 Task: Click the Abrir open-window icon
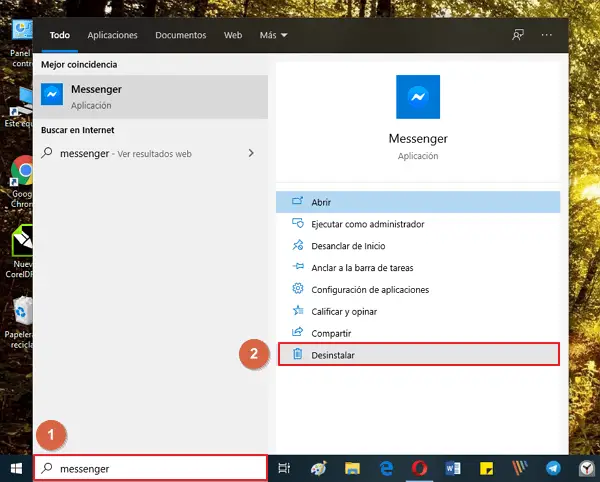(297, 201)
